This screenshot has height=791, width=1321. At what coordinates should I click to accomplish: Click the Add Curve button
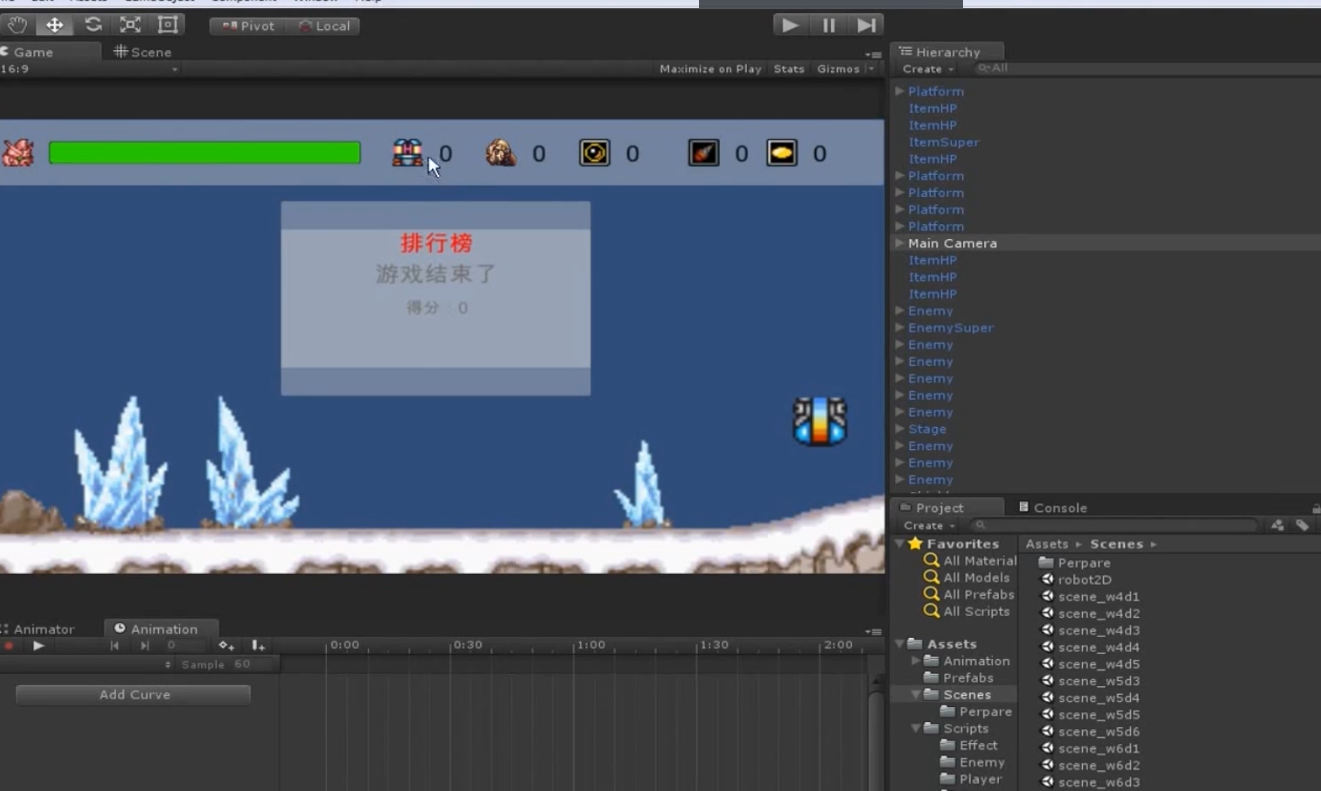pos(134,695)
